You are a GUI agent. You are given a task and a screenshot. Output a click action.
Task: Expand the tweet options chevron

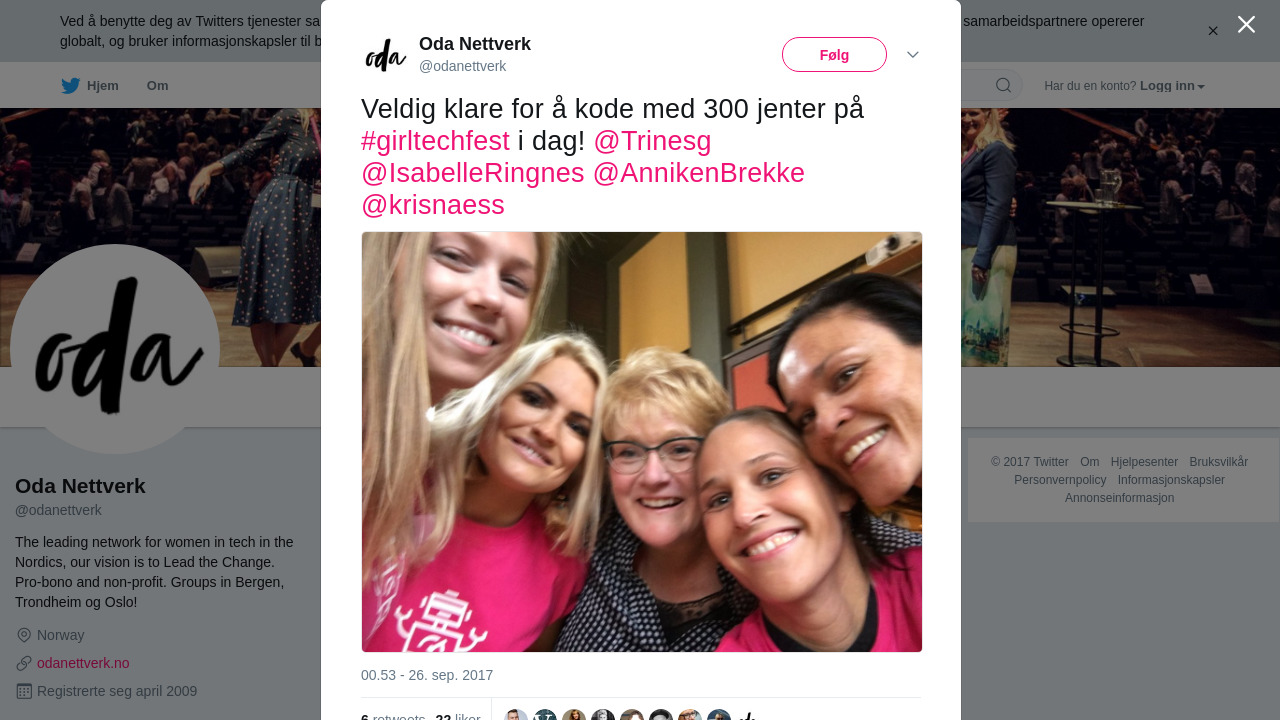(x=913, y=55)
